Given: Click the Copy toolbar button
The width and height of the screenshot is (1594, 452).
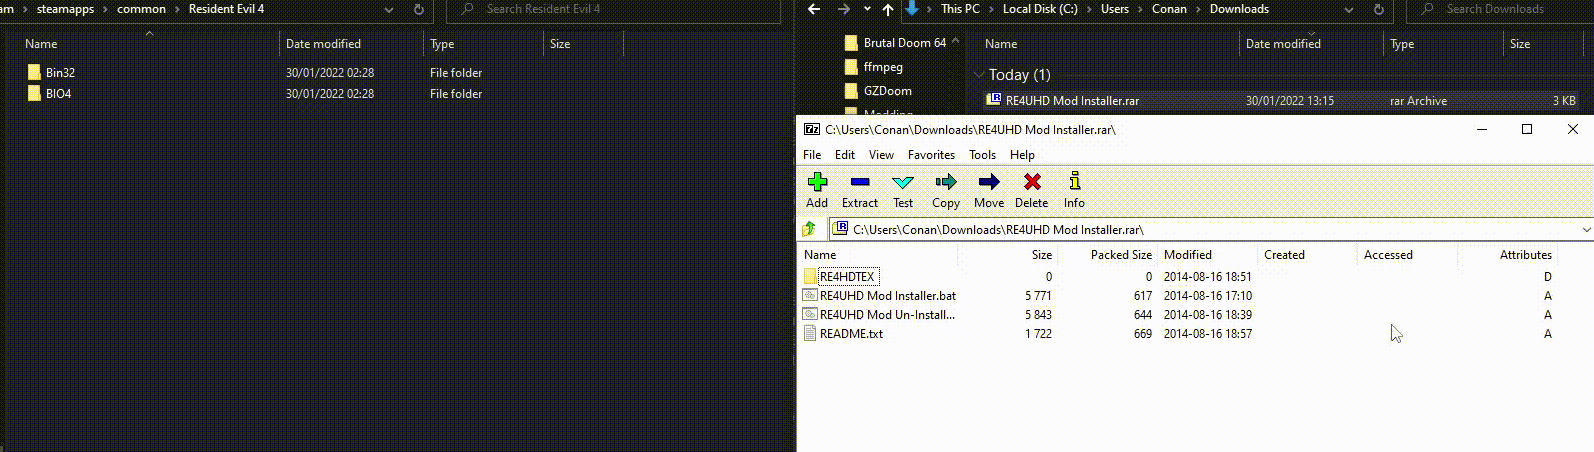Looking at the screenshot, I should pos(946,190).
